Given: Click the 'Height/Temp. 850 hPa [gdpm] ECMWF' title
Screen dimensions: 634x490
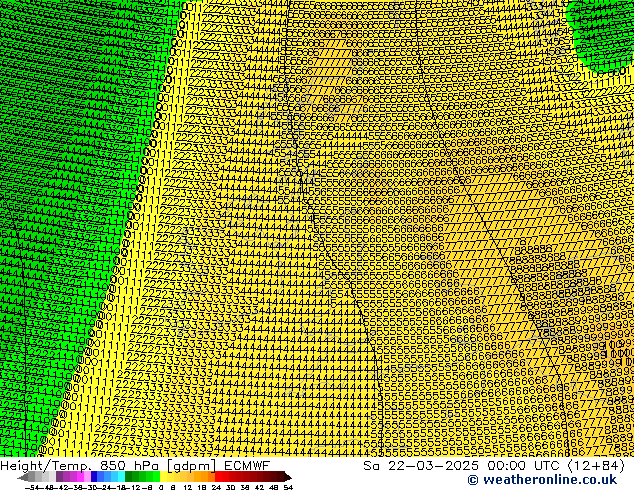Looking at the screenshot, I should (135, 466).
